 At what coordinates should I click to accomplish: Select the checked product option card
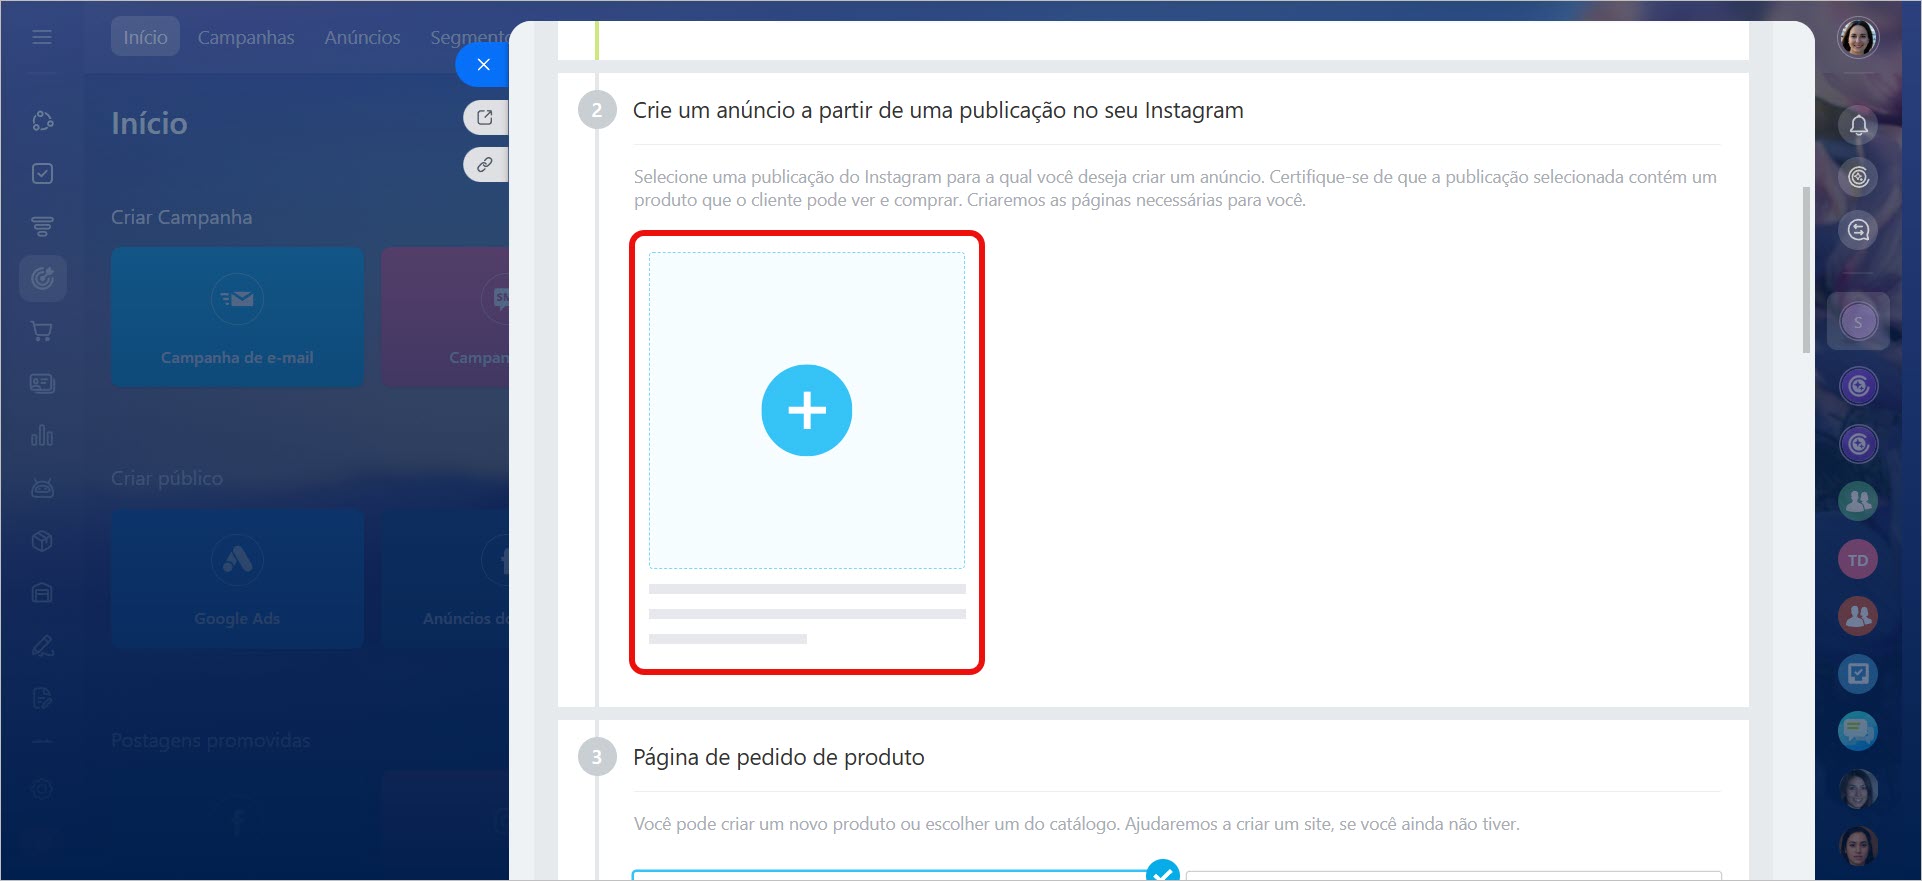tap(905, 875)
